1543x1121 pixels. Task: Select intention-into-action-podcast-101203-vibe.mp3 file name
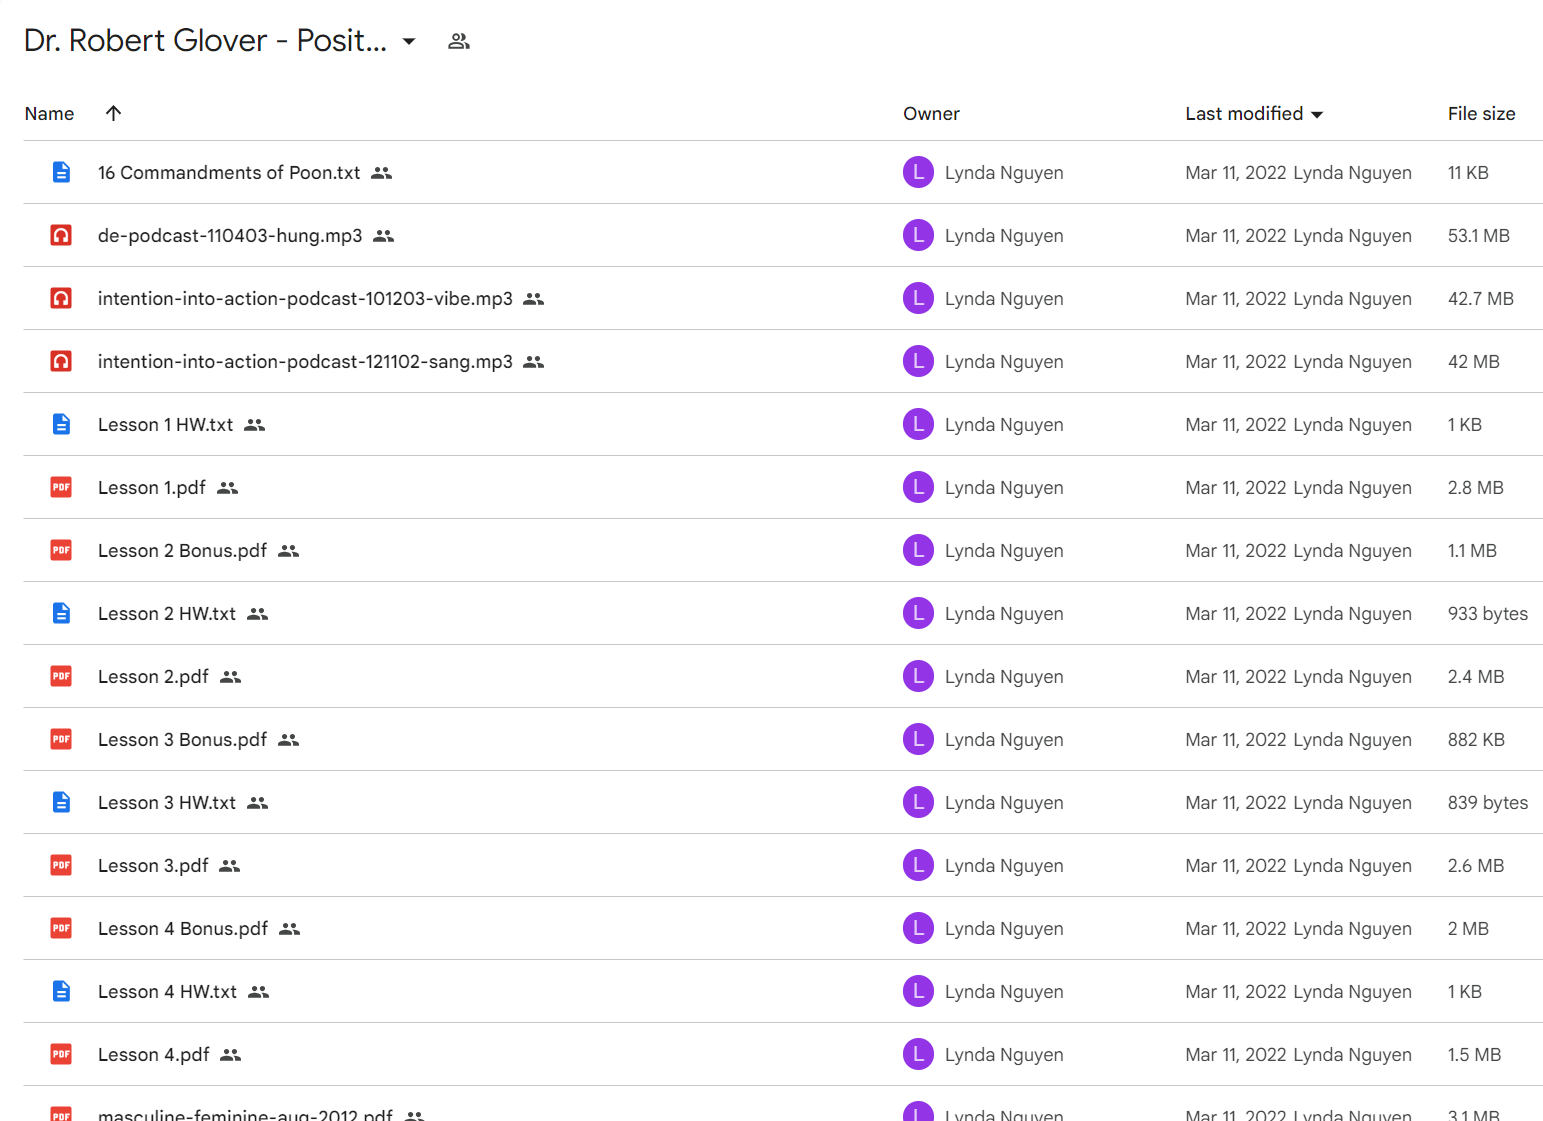coord(305,299)
